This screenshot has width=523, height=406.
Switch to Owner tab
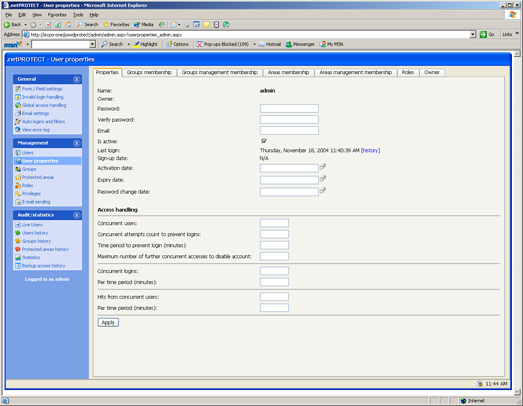click(x=432, y=72)
